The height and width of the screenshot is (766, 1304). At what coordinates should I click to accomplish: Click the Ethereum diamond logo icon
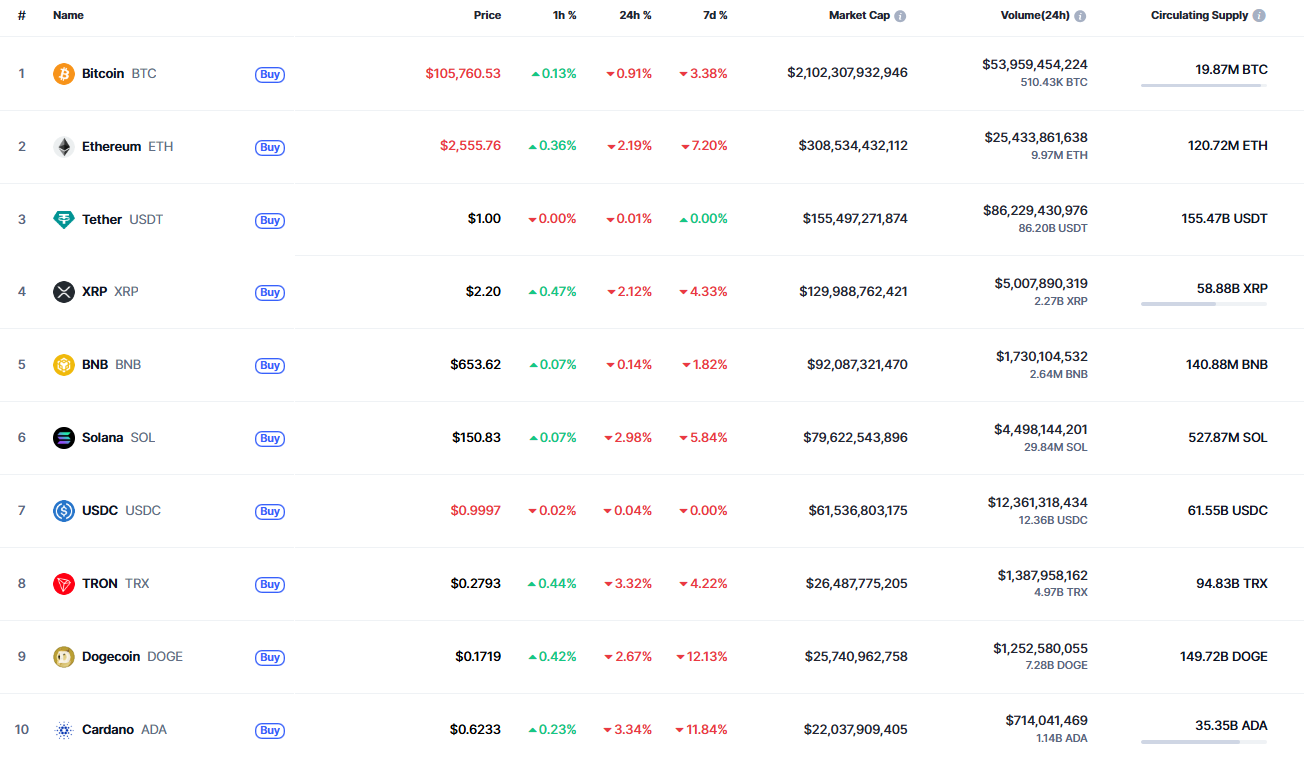point(64,147)
